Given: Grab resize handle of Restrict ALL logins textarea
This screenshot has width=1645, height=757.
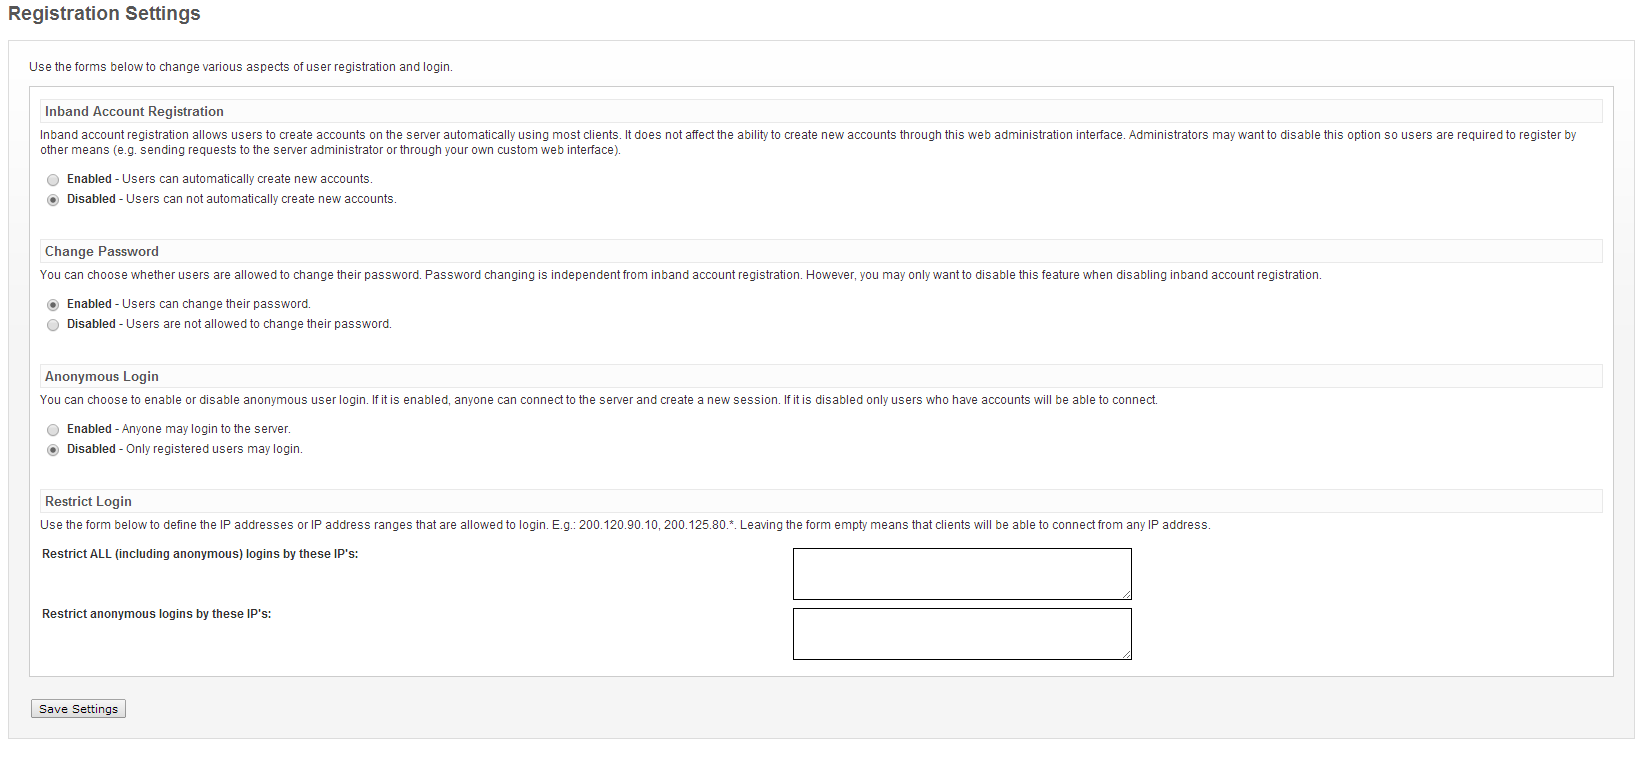Looking at the screenshot, I should (1126, 594).
